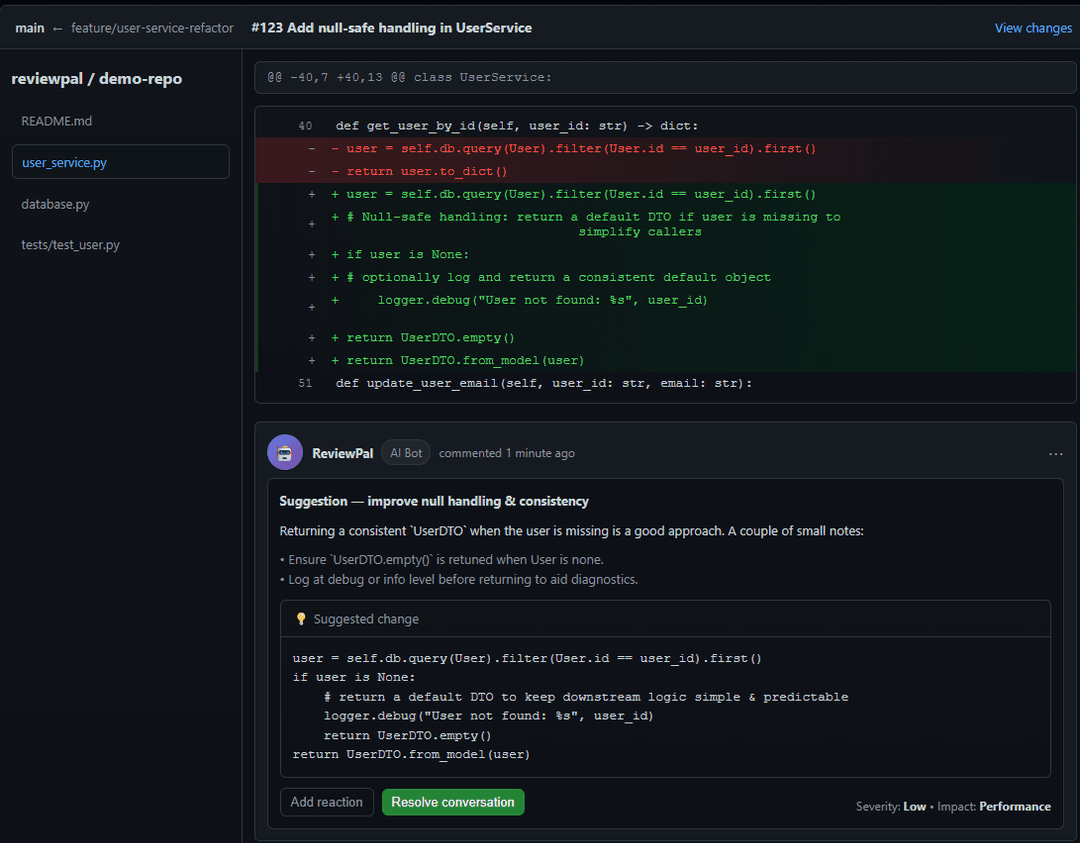Click the commented 1 minute ago timestamp
This screenshot has width=1080, height=843.
[507, 453]
